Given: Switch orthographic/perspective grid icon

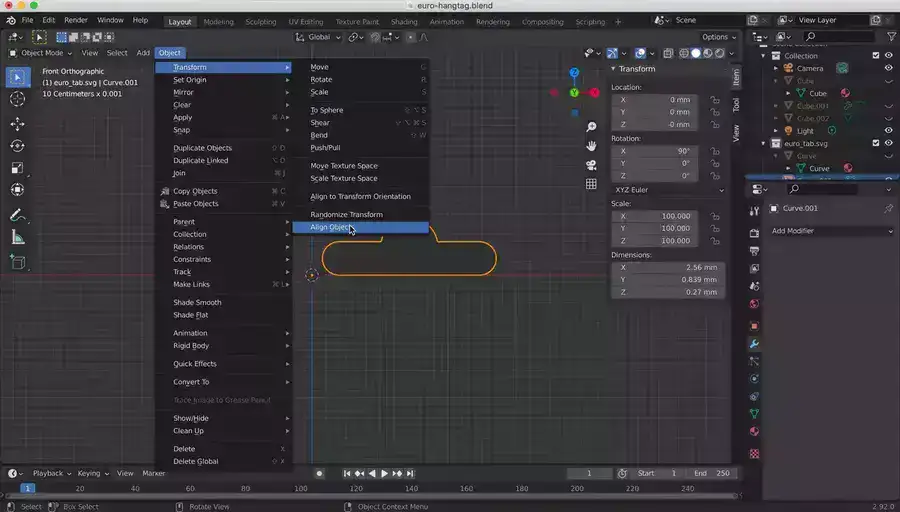Looking at the screenshot, I should pos(591,184).
